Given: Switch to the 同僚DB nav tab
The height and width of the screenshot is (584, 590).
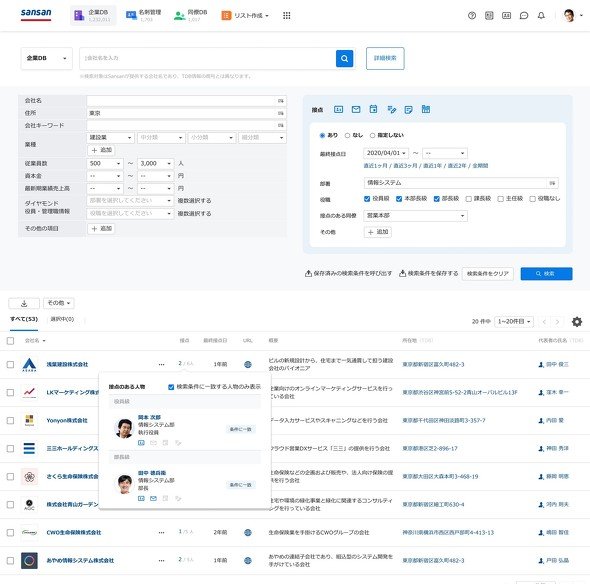Looking at the screenshot, I should point(190,15).
